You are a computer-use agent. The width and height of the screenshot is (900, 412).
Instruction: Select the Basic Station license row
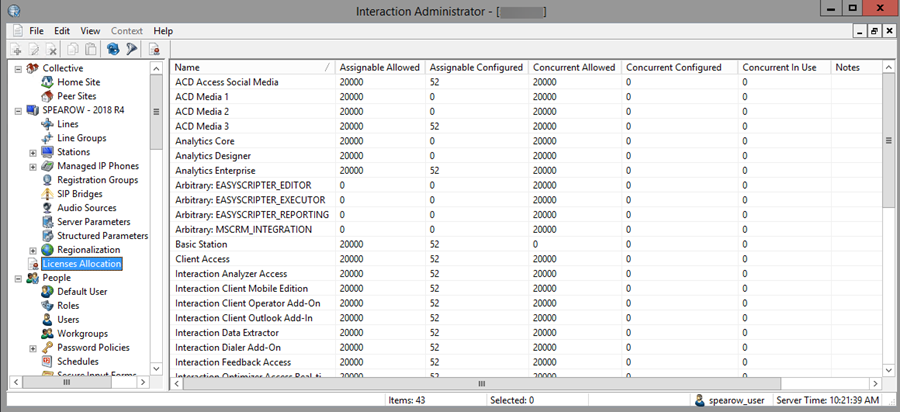tap(525, 244)
